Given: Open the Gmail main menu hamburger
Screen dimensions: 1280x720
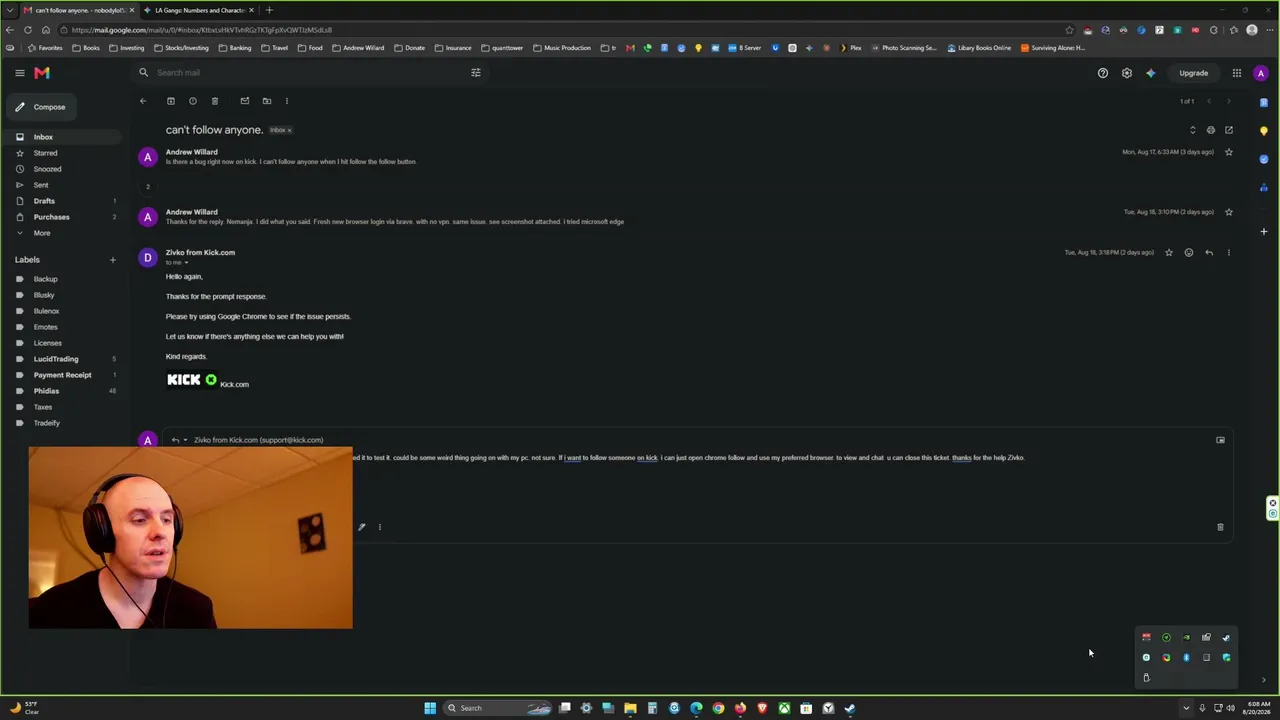Looking at the screenshot, I should (19, 73).
